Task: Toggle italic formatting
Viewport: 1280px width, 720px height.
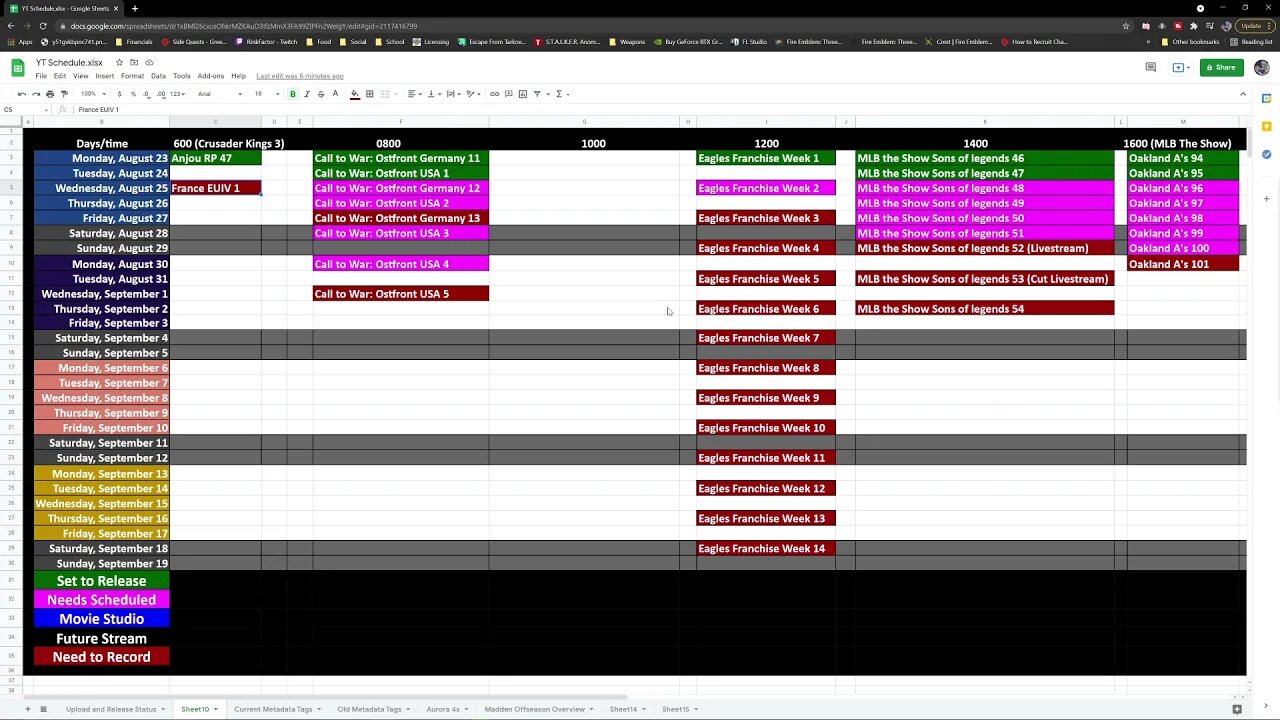Action: click(307, 94)
